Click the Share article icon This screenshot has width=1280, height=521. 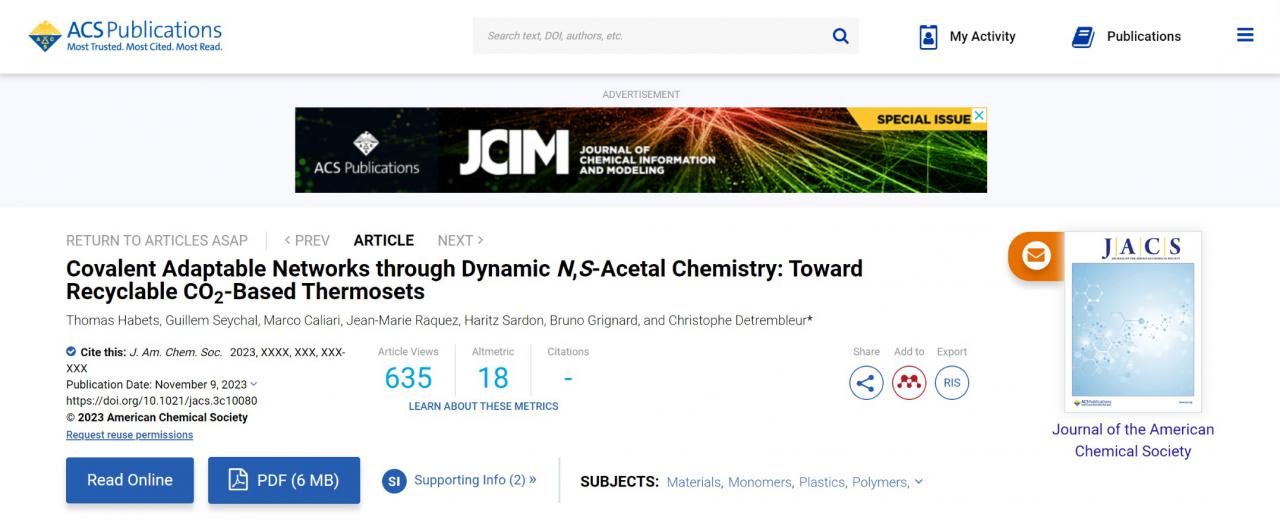(x=866, y=382)
